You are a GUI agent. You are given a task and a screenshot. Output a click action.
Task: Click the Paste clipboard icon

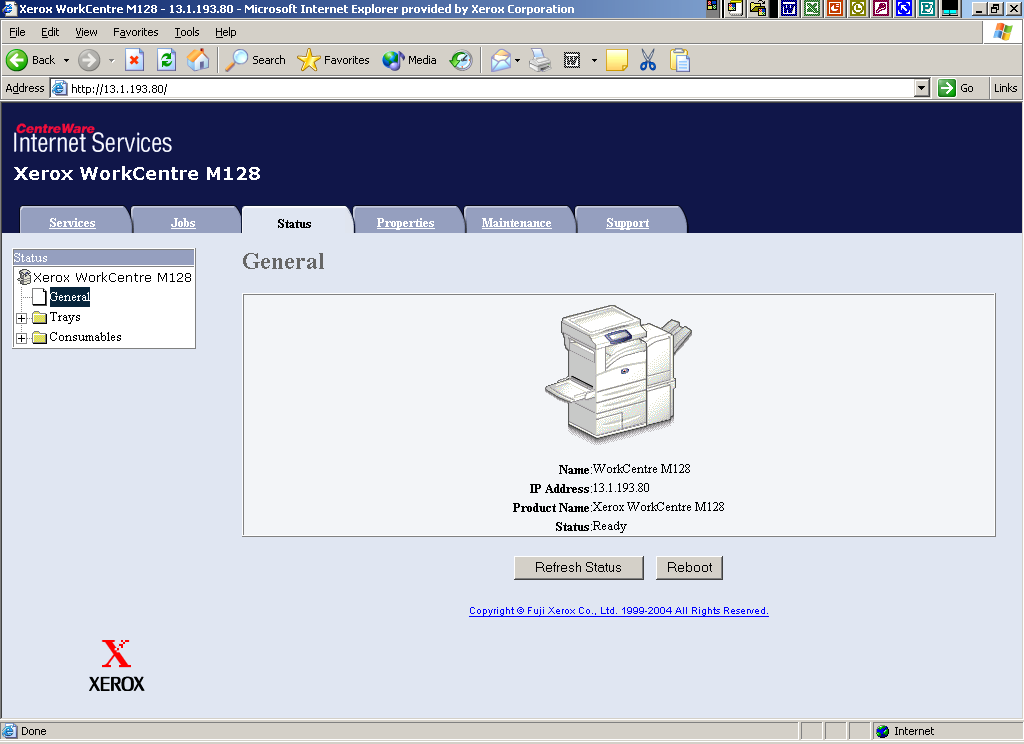pyautogui.click(x=680, y=60)
